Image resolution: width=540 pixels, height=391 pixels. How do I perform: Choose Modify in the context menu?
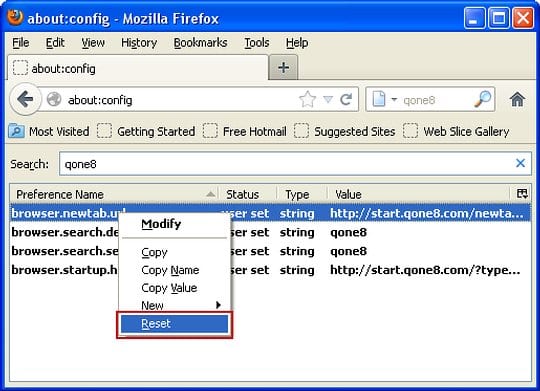click(x=161, y=224)
